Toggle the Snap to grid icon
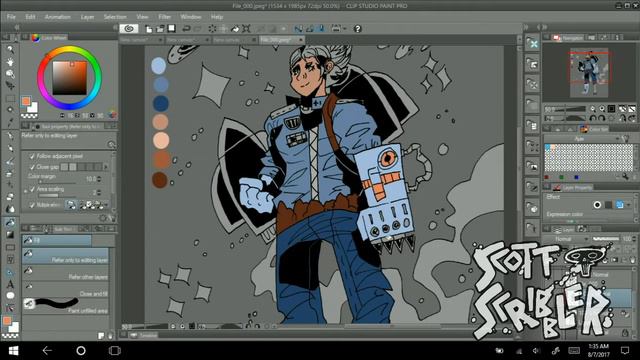 (x=322, y=29)
